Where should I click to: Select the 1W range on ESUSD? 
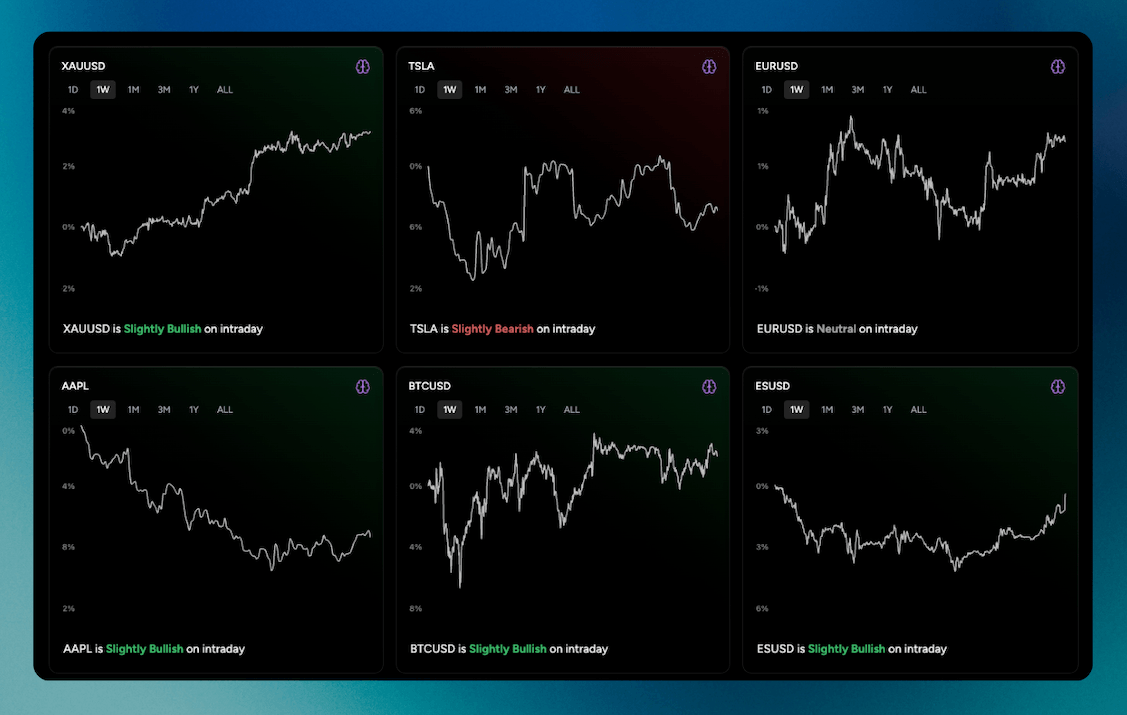796,410
